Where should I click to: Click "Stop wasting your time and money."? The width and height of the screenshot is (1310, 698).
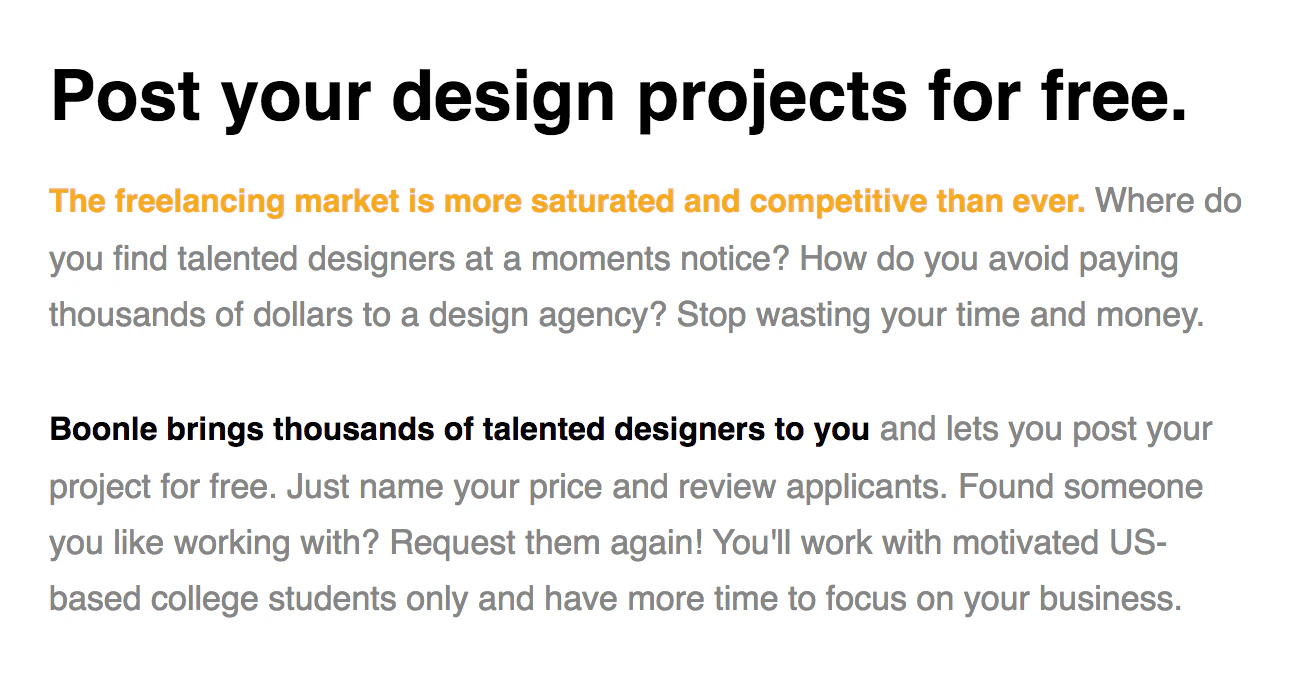(940, 316)
